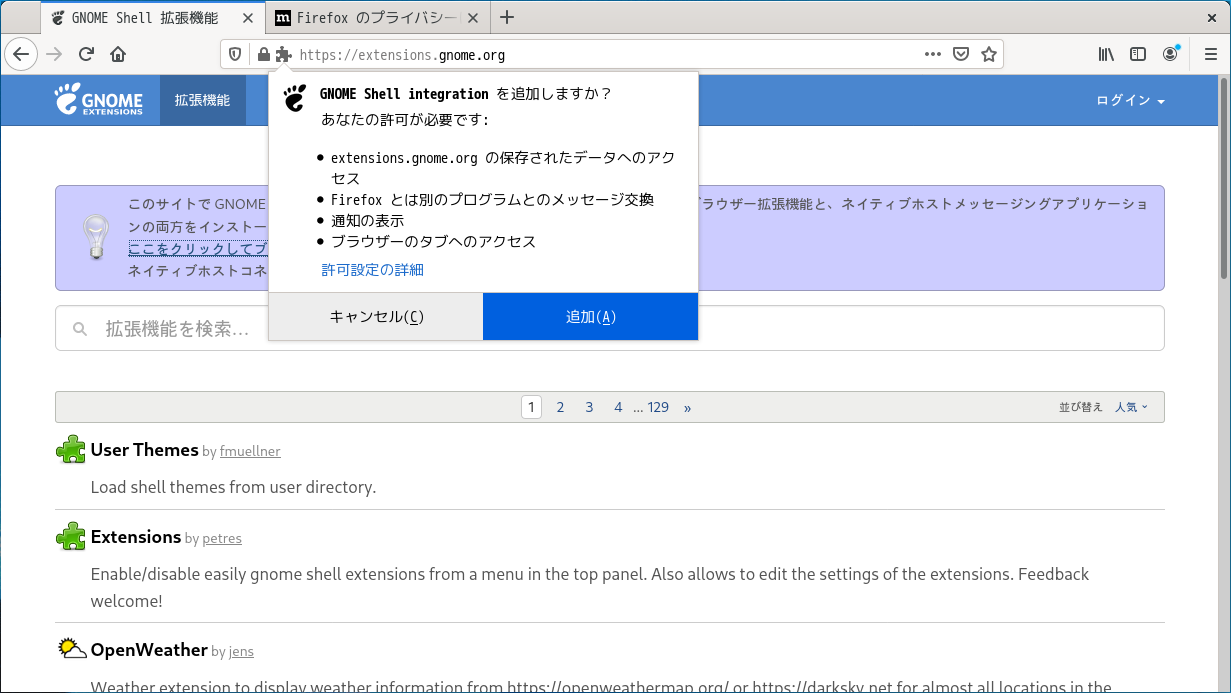Click the padlock site security icon
The width and height of the screenshot is (1231, 693).
tap(263, 55)
